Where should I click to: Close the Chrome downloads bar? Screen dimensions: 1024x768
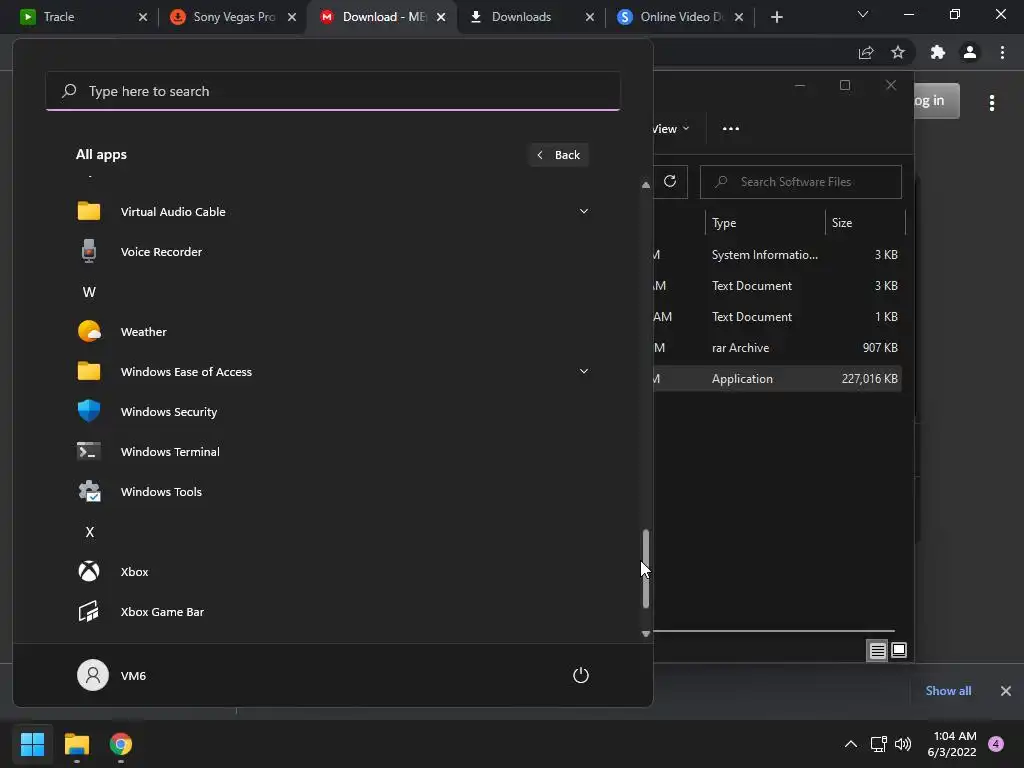click(1006, 691)
